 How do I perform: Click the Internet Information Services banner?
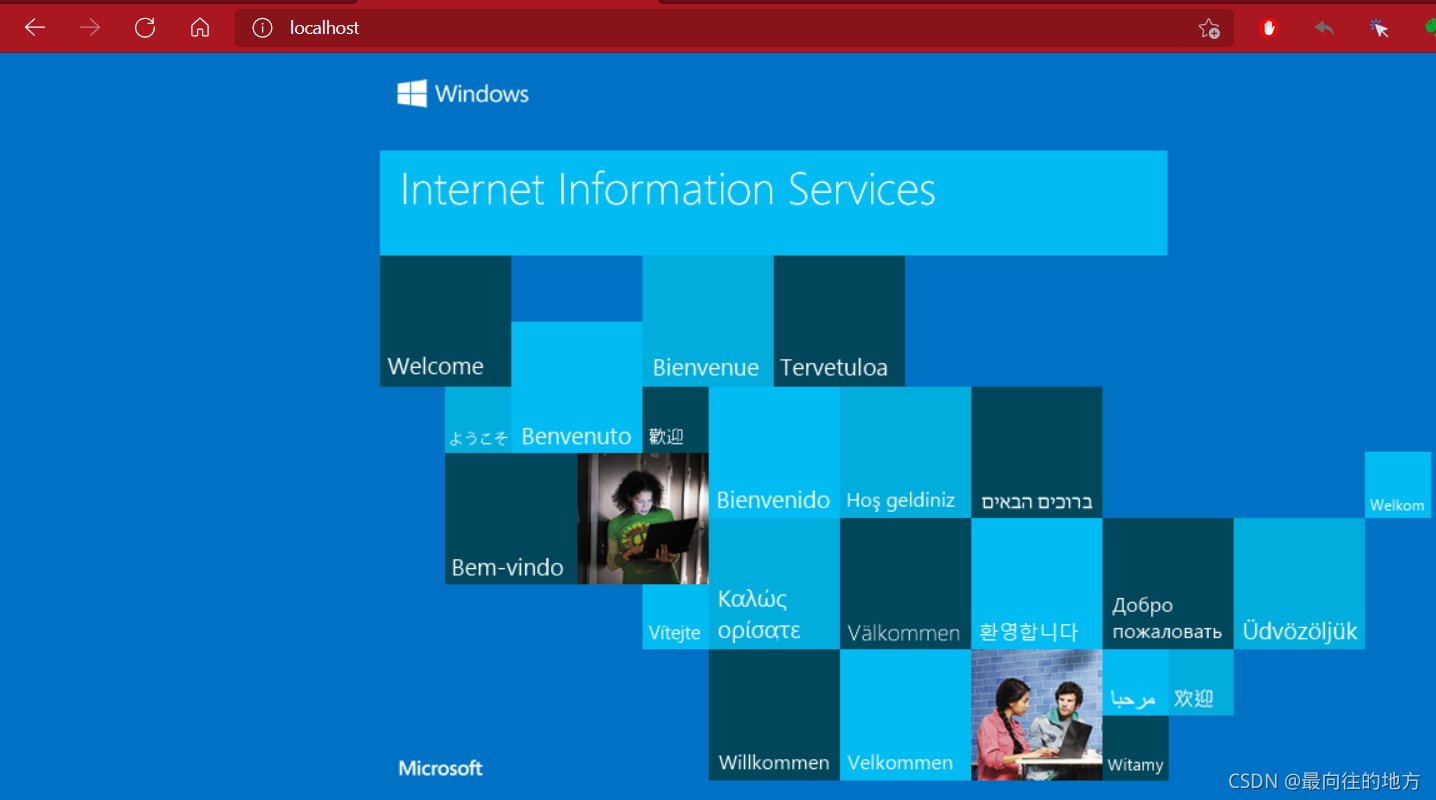point(773,203)
